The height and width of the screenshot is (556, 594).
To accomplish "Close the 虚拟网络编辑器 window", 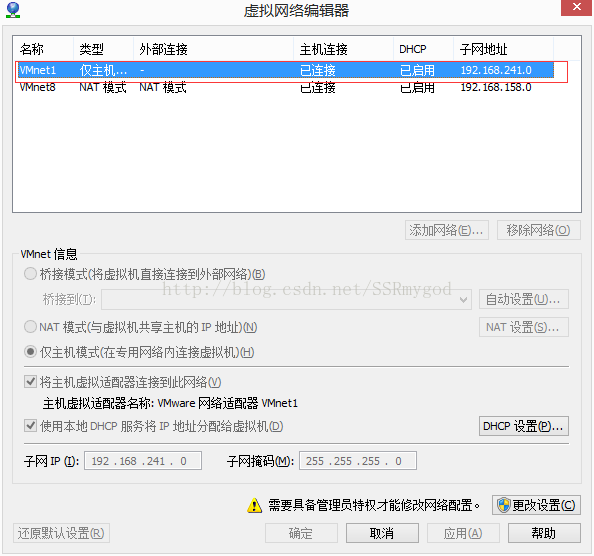I will pyautogui.click(x=576, y=7).
